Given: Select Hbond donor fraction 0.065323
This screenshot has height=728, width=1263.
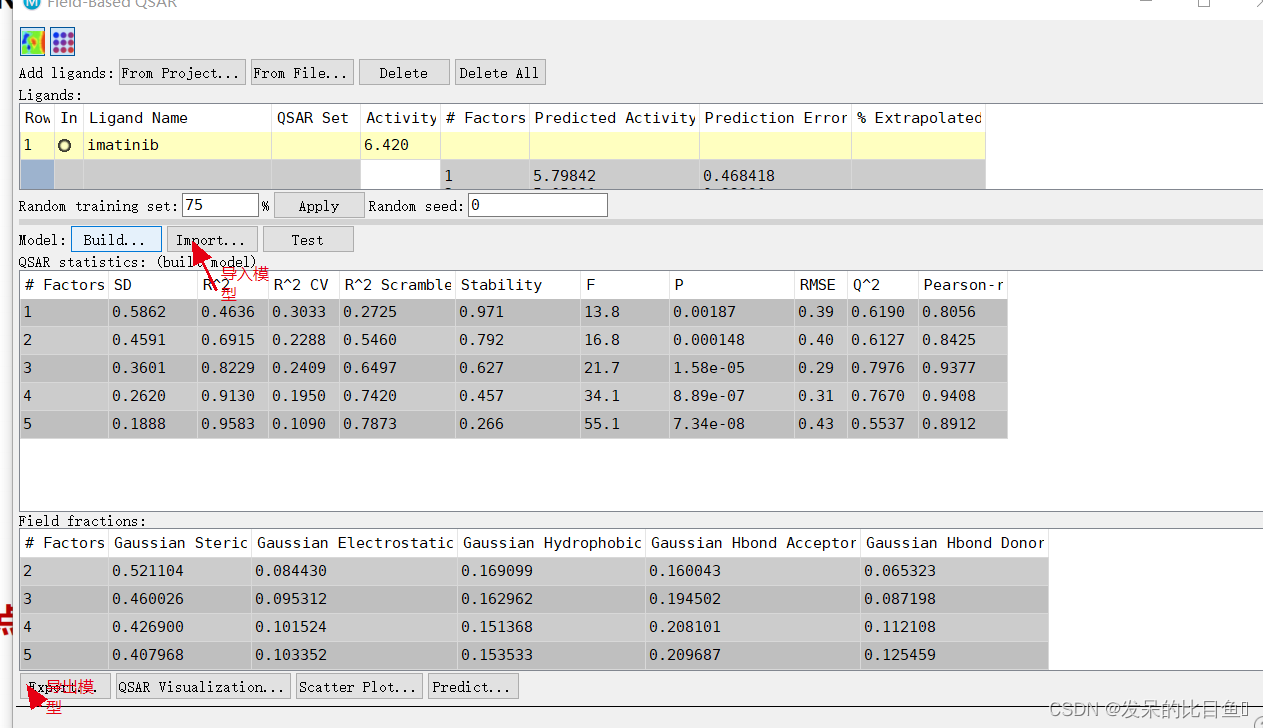Looking at the screenshot, I should coord(954,571).
